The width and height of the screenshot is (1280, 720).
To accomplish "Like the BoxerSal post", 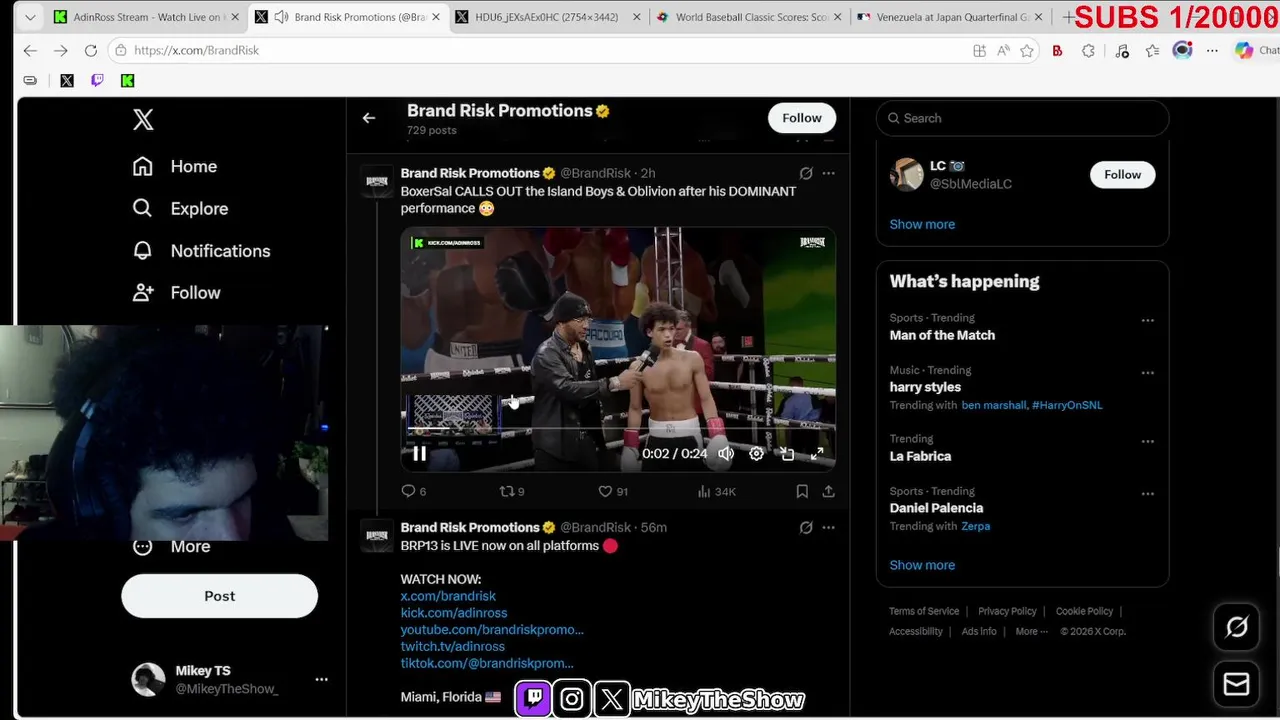I will tap(613, 491).
